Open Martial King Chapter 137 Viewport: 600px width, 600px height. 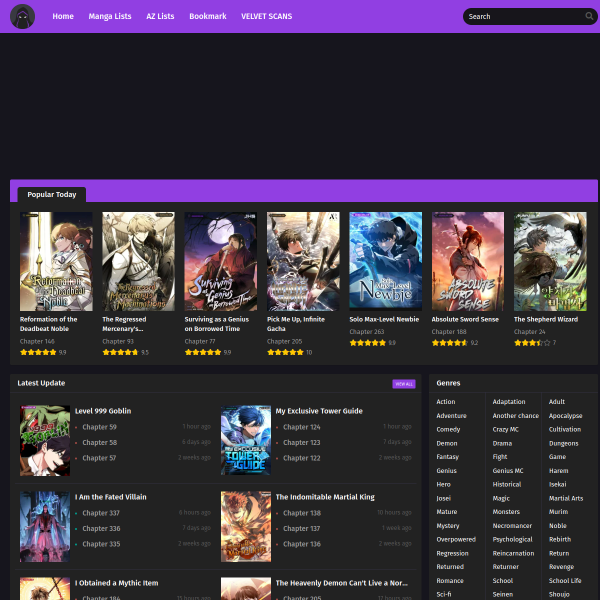point(302,528)
